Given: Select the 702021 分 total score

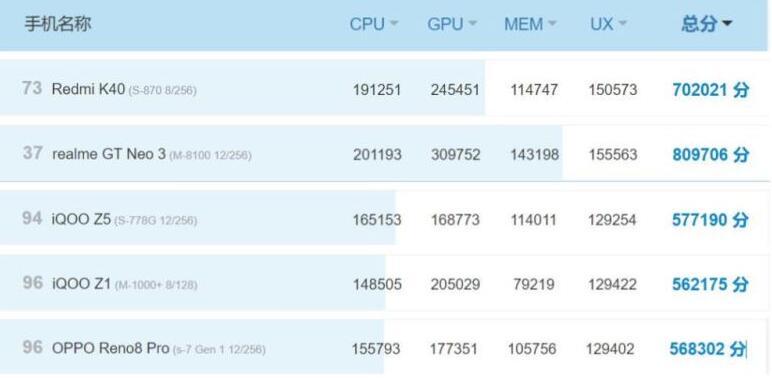Looking at the screenshot, I should (x=710, y=90).
